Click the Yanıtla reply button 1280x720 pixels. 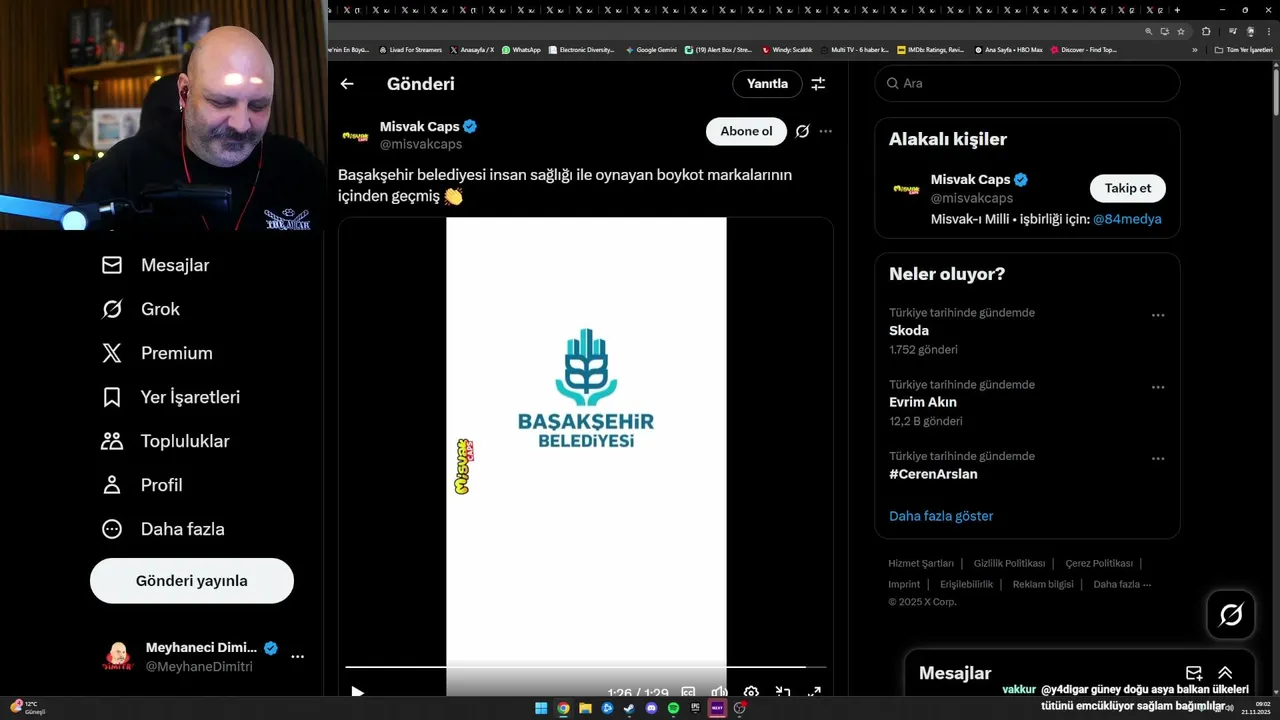point(767,84)
